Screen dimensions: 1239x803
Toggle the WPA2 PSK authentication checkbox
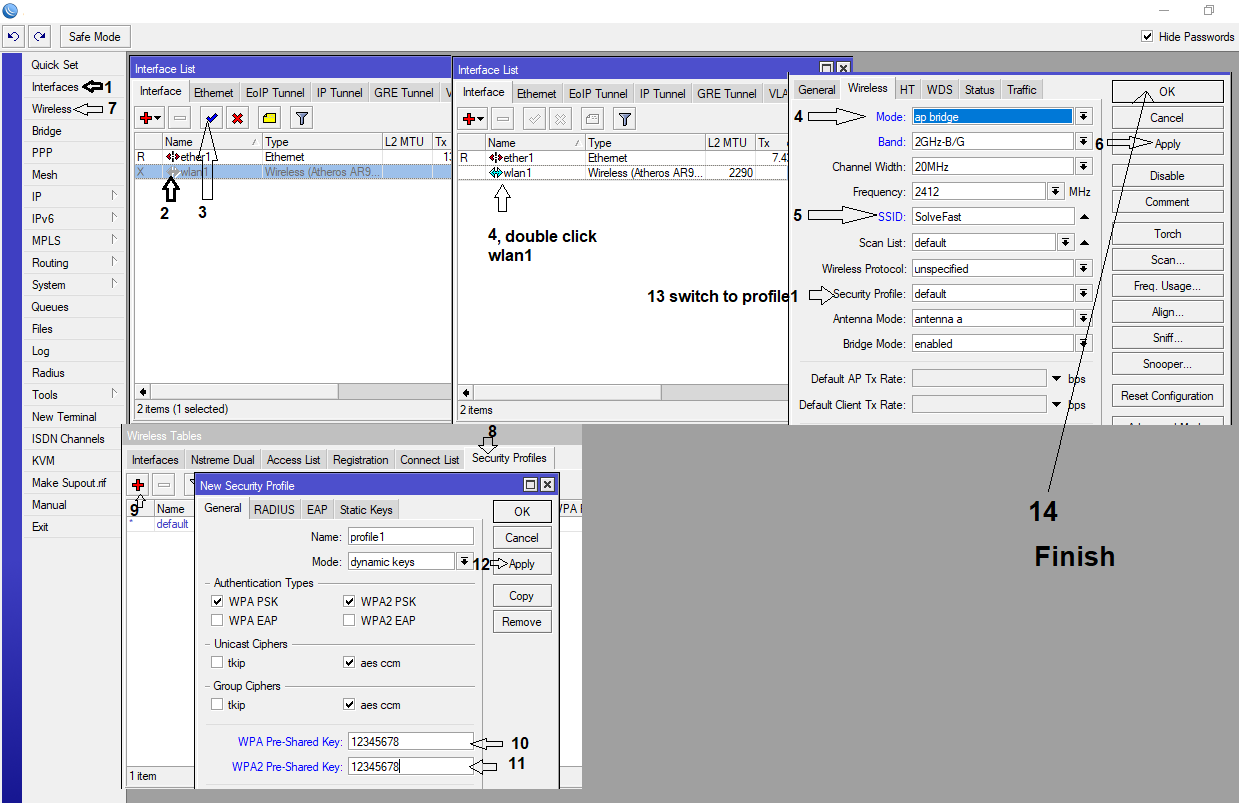click(x=350, y=602)
